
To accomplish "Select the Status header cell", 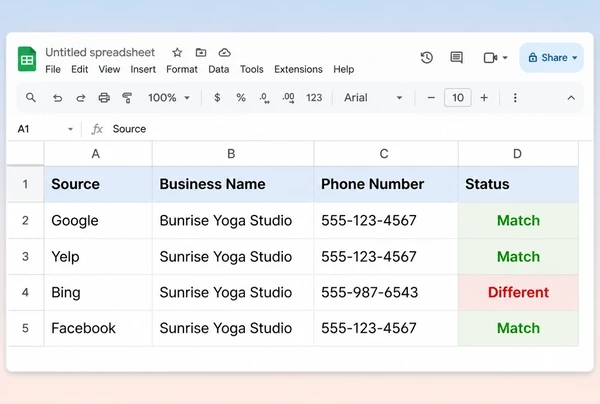I will pyautogui.click(x=518, y=184).
